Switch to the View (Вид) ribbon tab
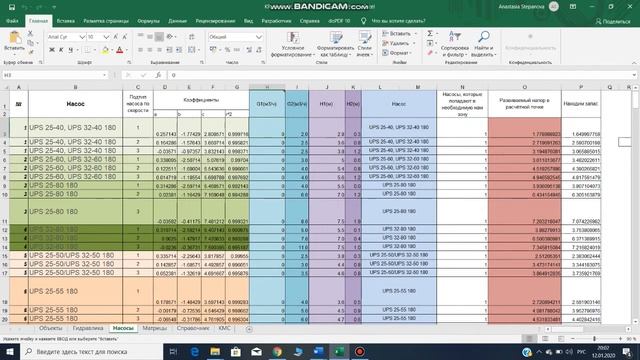Viewport: 640px width, 360px height. (x=248, y=21)
